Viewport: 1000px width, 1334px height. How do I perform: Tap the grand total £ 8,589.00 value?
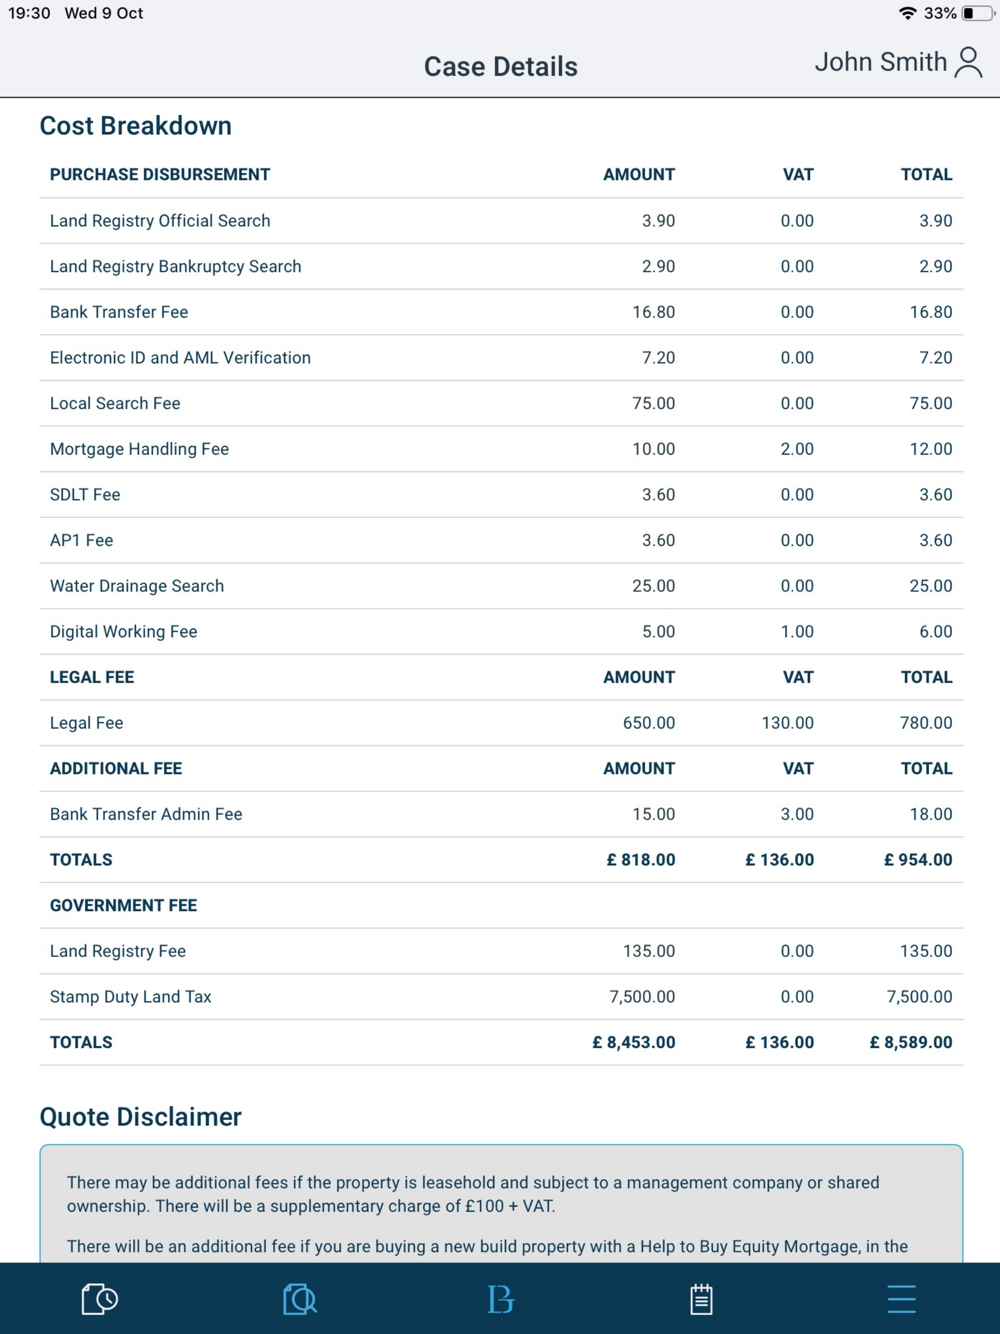coord(910,1042)
